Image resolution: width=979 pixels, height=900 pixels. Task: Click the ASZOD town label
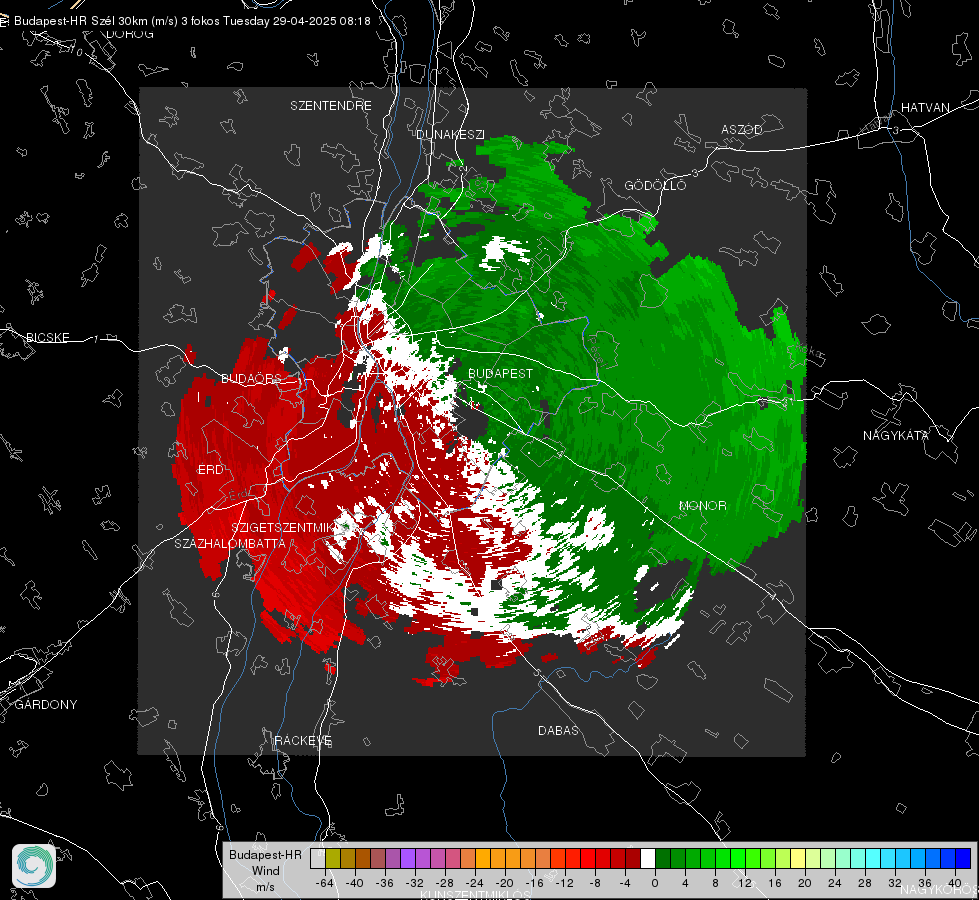tap(742, 130)
